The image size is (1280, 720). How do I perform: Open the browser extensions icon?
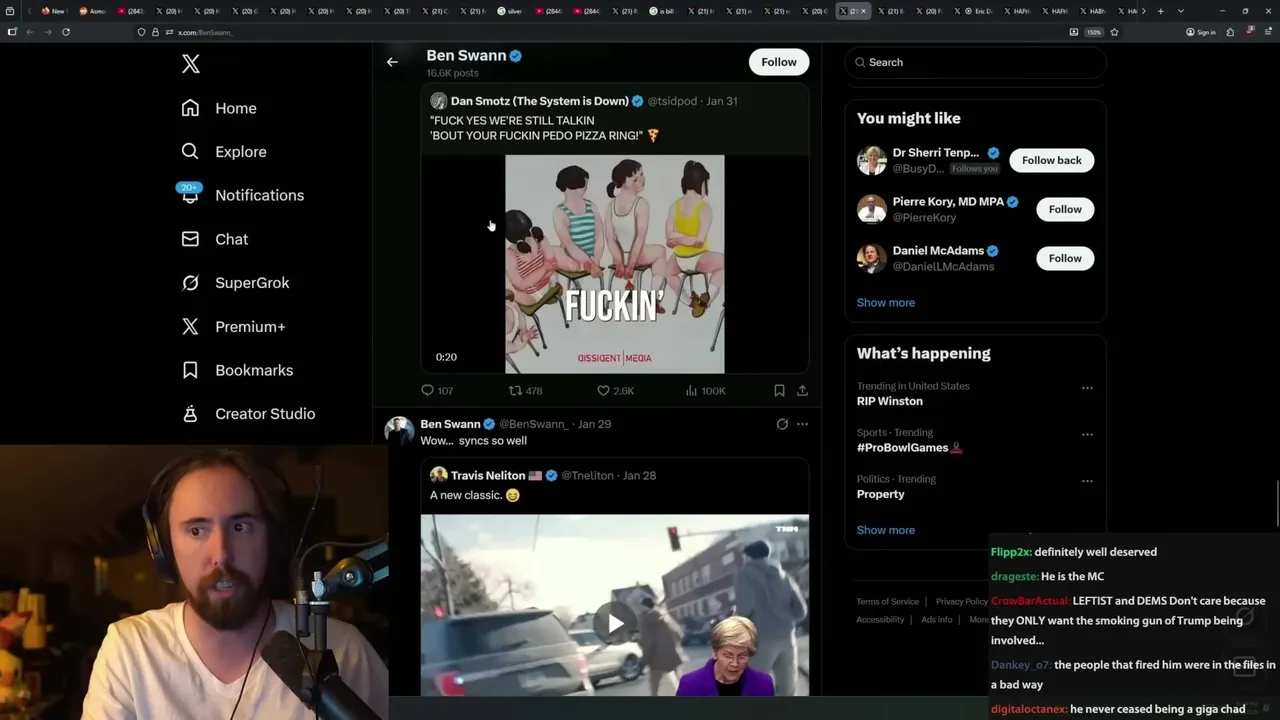(x=1230, y=32)
